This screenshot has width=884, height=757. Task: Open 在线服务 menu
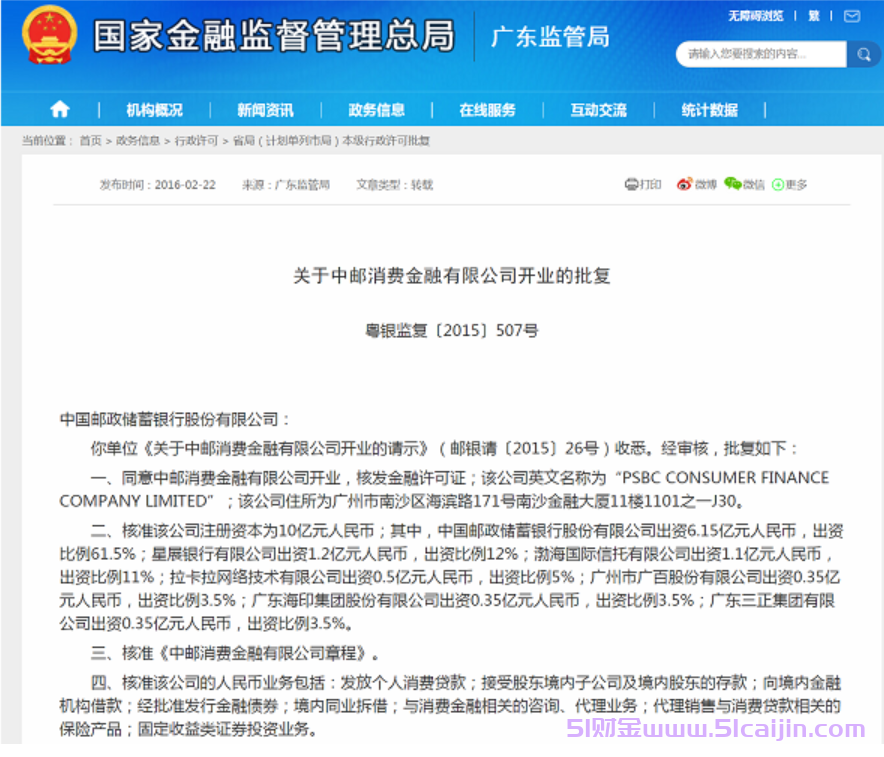488,110
